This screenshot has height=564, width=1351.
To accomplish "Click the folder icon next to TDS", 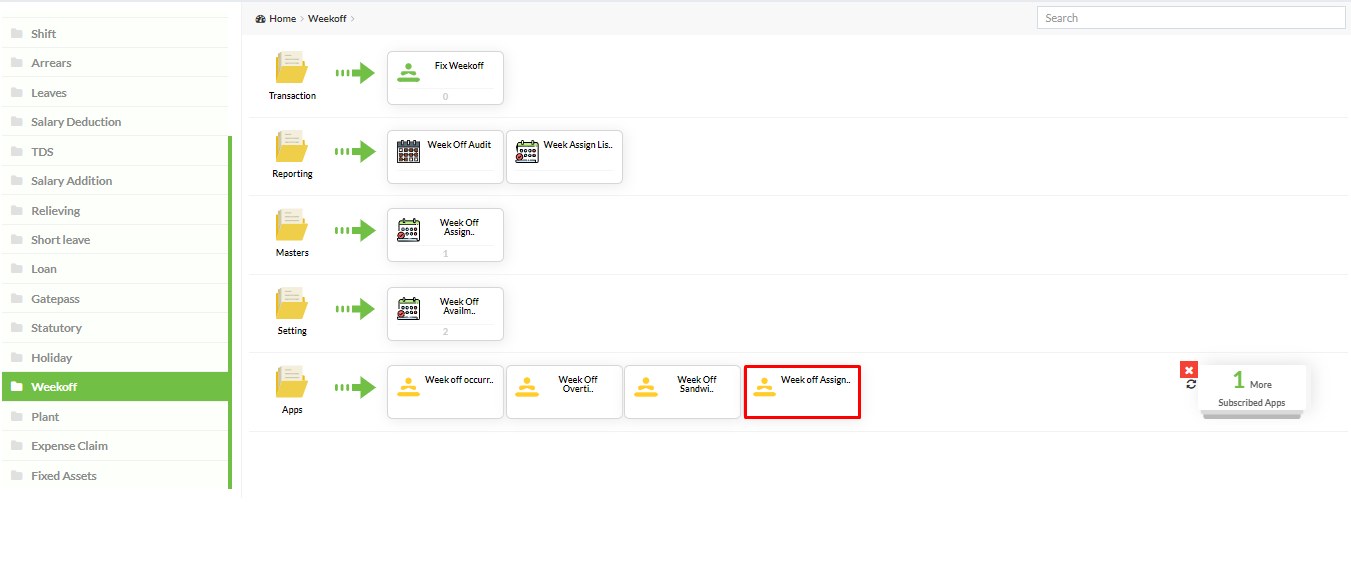I will [x=16, y=151].
